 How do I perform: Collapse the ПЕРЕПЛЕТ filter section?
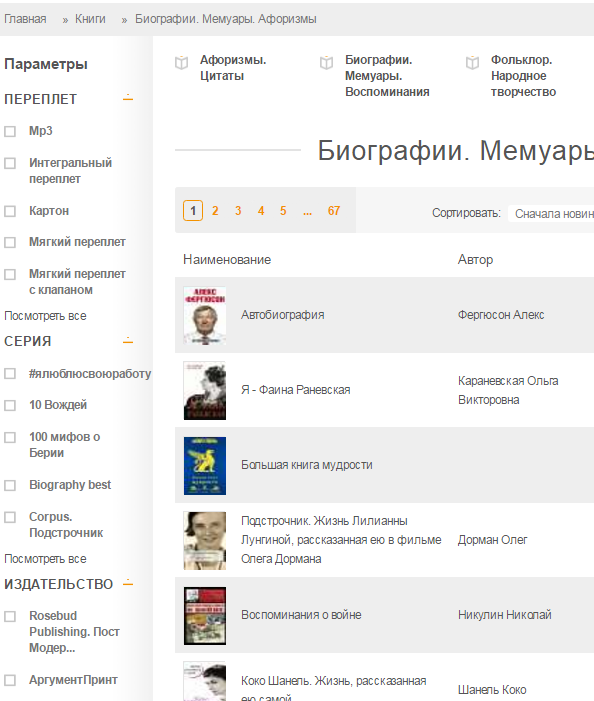point(128,98)
